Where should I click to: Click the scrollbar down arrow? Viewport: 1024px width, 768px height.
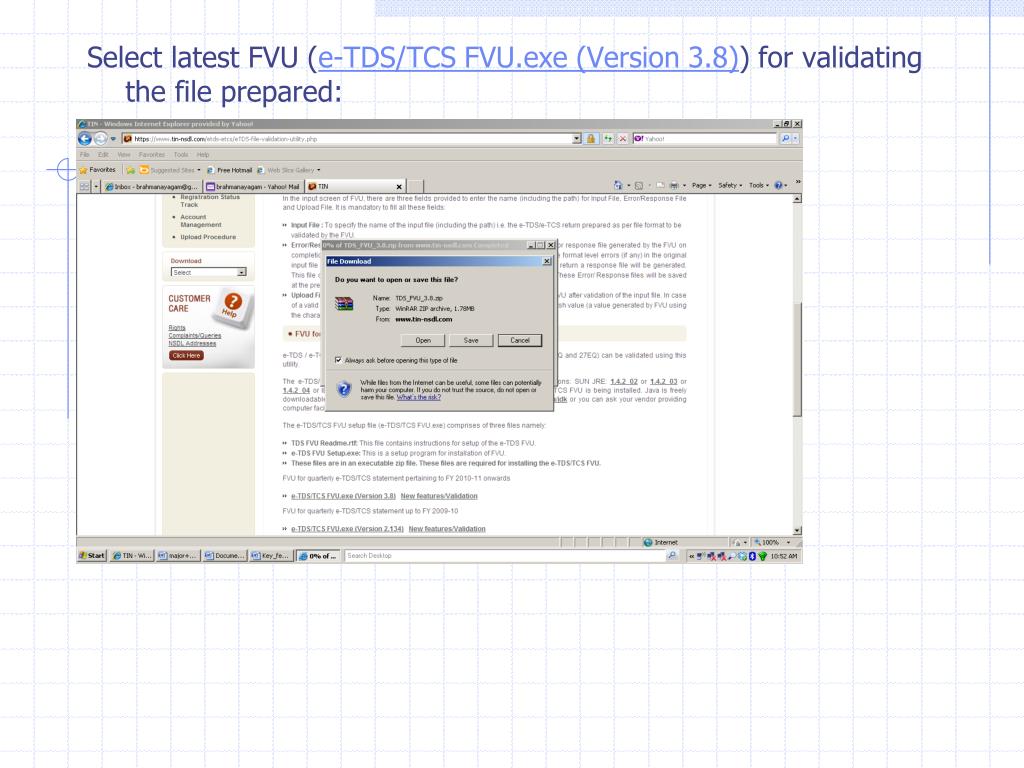(x=797, y=531)
